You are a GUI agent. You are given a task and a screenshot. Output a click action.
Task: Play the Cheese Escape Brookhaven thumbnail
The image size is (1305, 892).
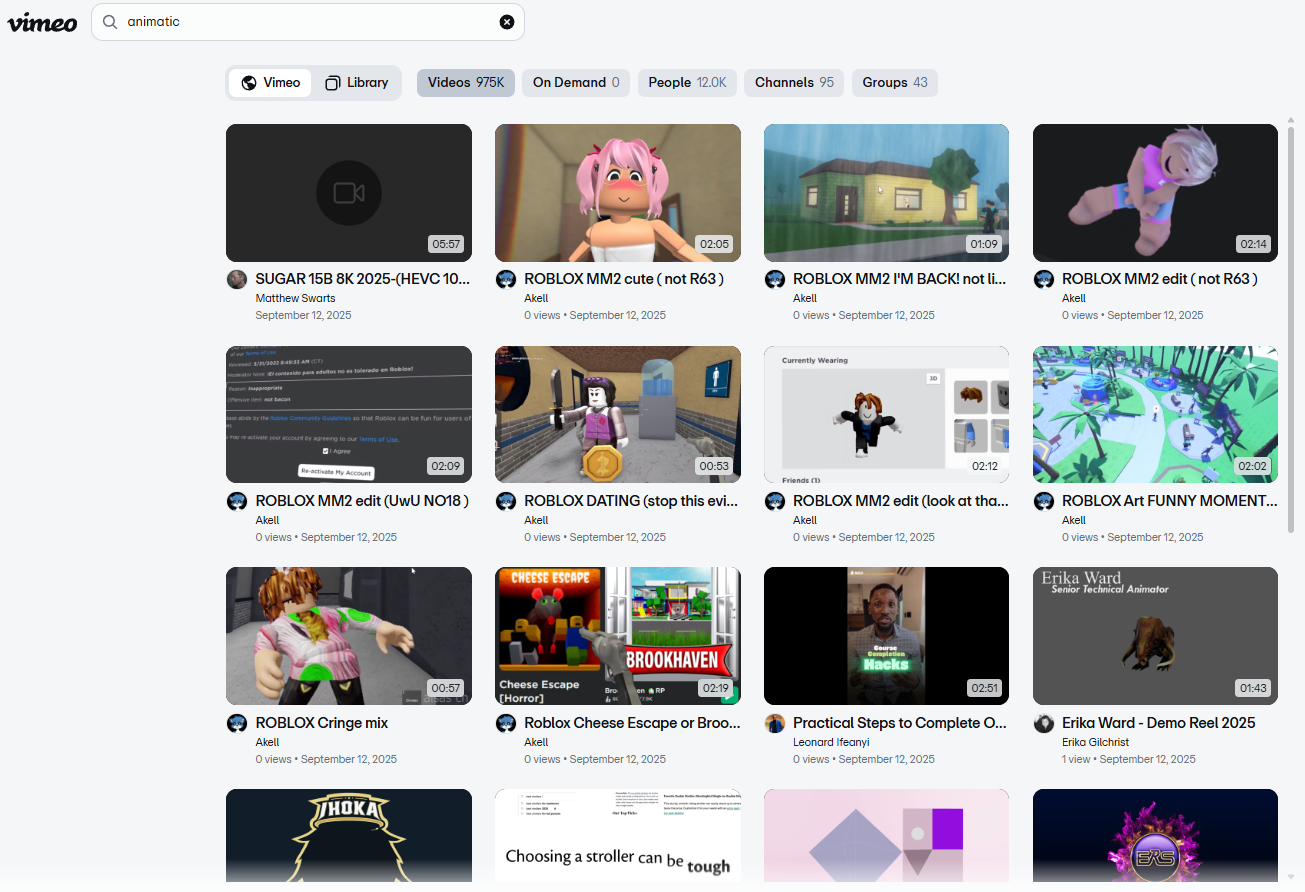[618, 637]
